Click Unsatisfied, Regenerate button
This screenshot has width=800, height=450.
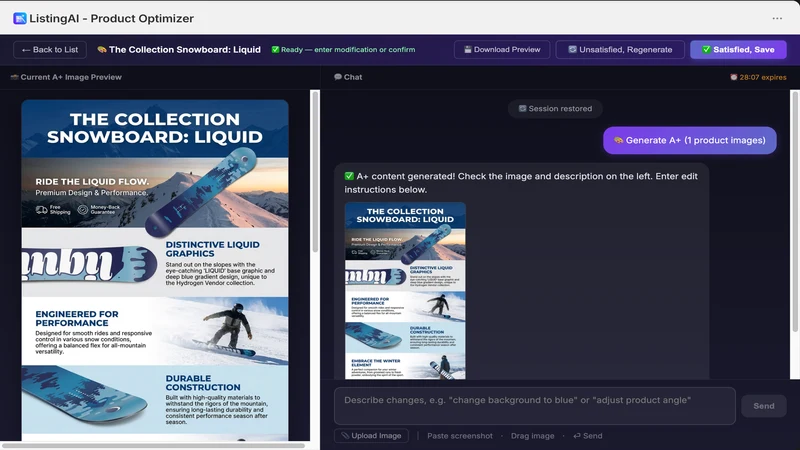[x=620, y=49]
